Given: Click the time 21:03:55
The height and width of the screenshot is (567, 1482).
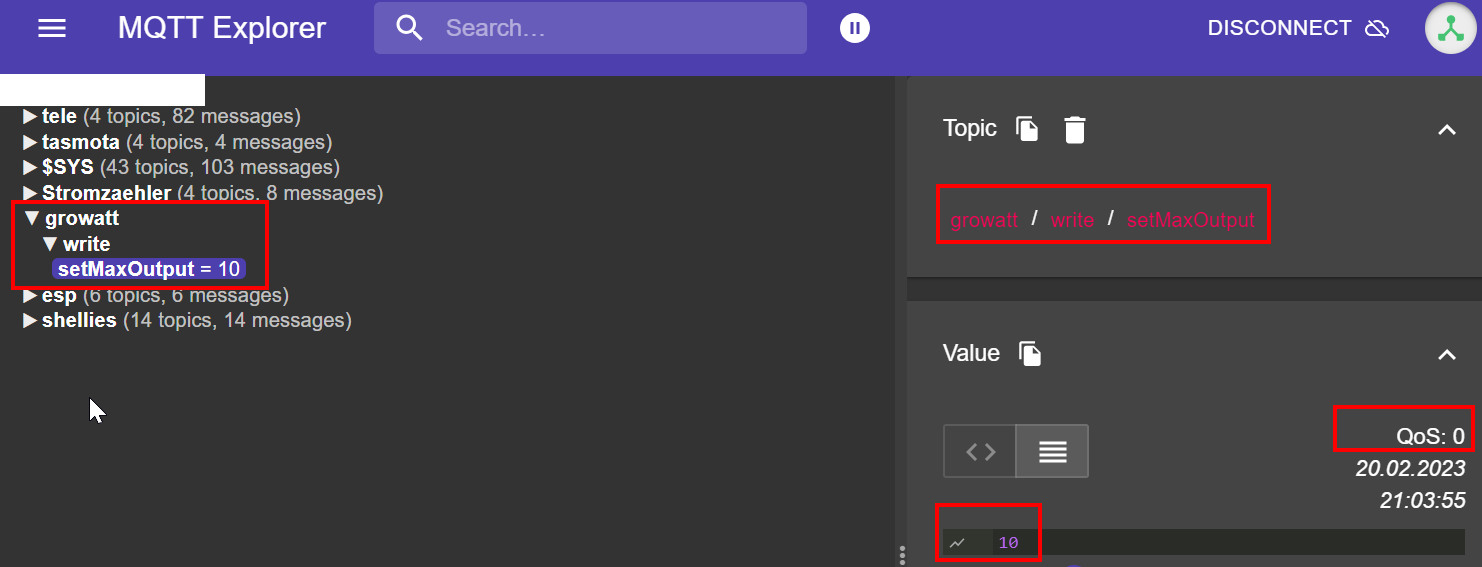Looking at the screenshot, I should tap(1423, 501).
